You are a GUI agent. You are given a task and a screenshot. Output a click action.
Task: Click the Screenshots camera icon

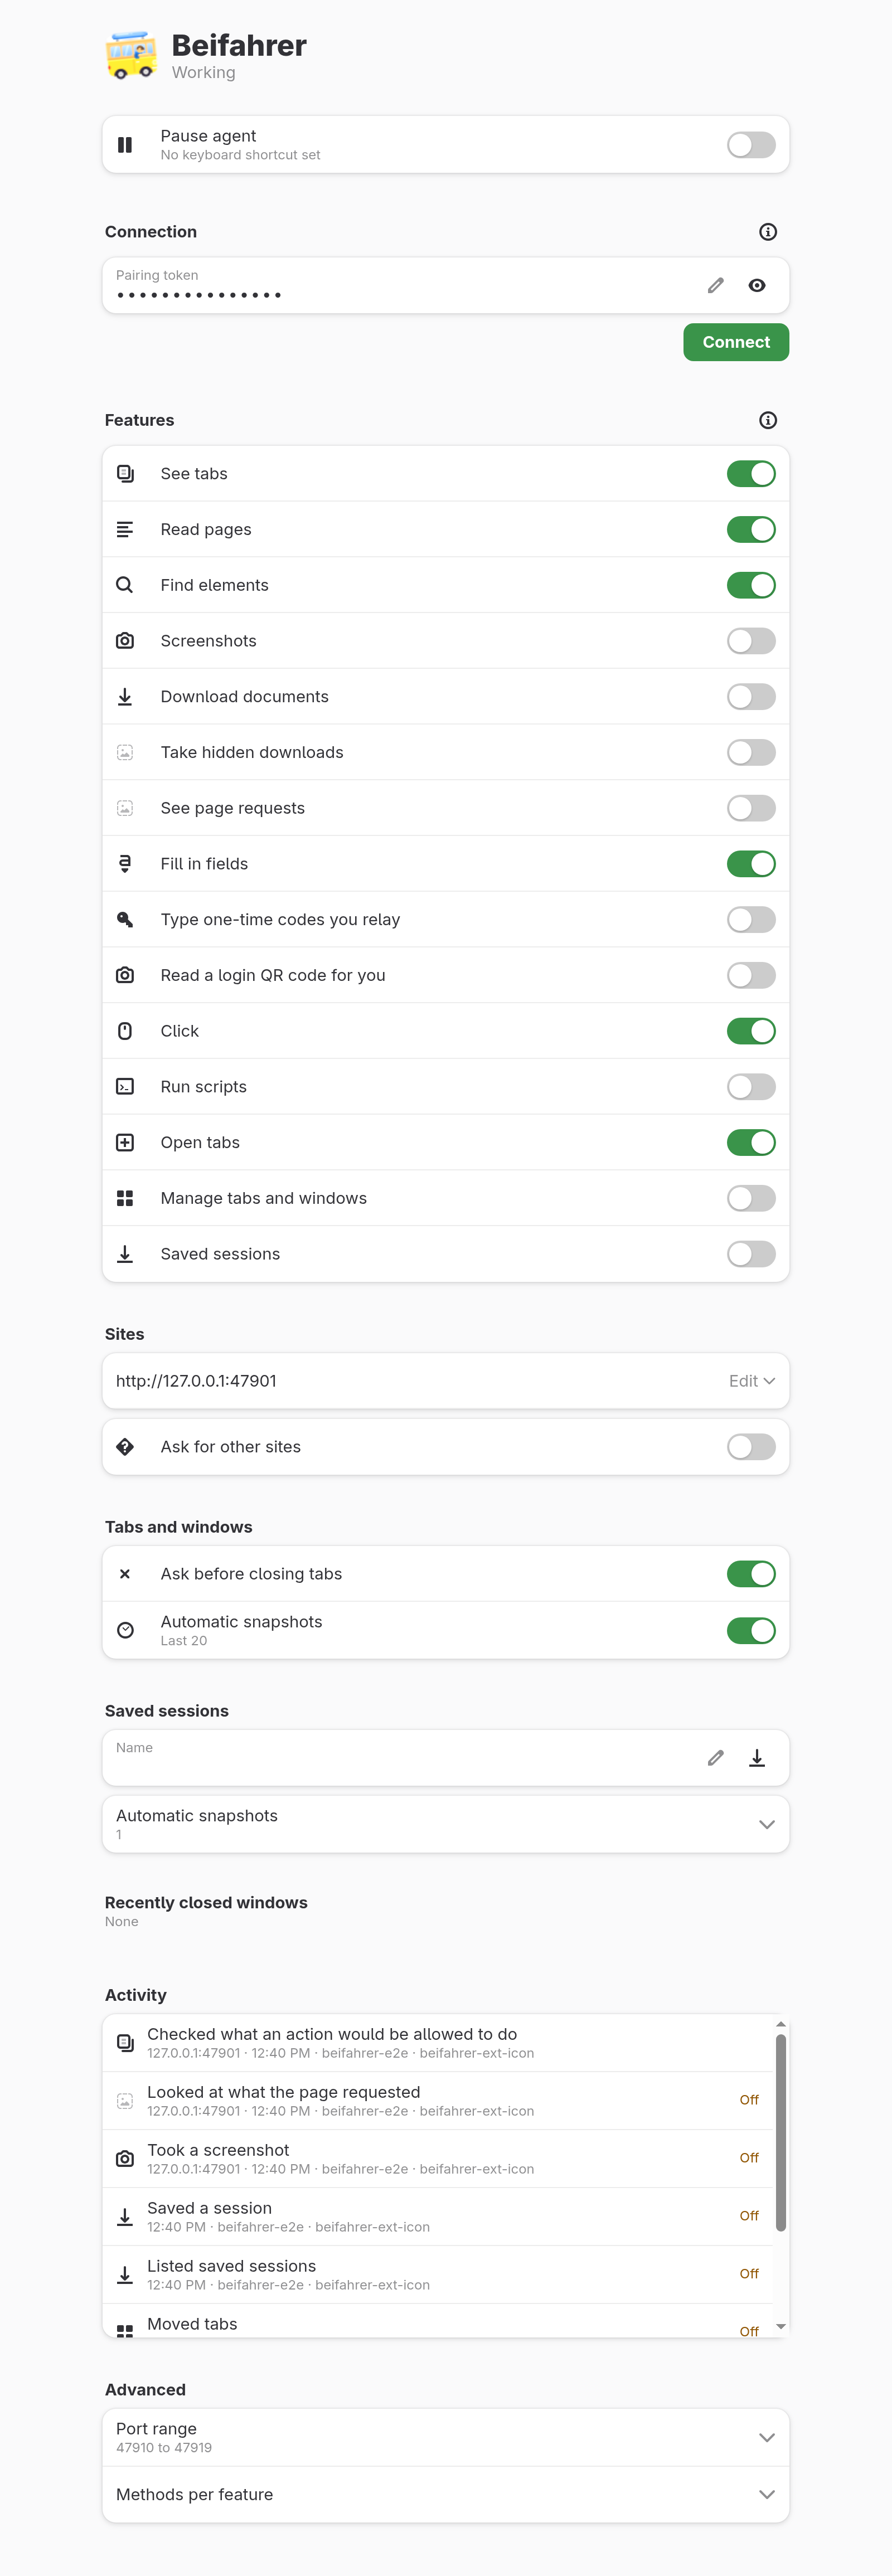[125, 641]
